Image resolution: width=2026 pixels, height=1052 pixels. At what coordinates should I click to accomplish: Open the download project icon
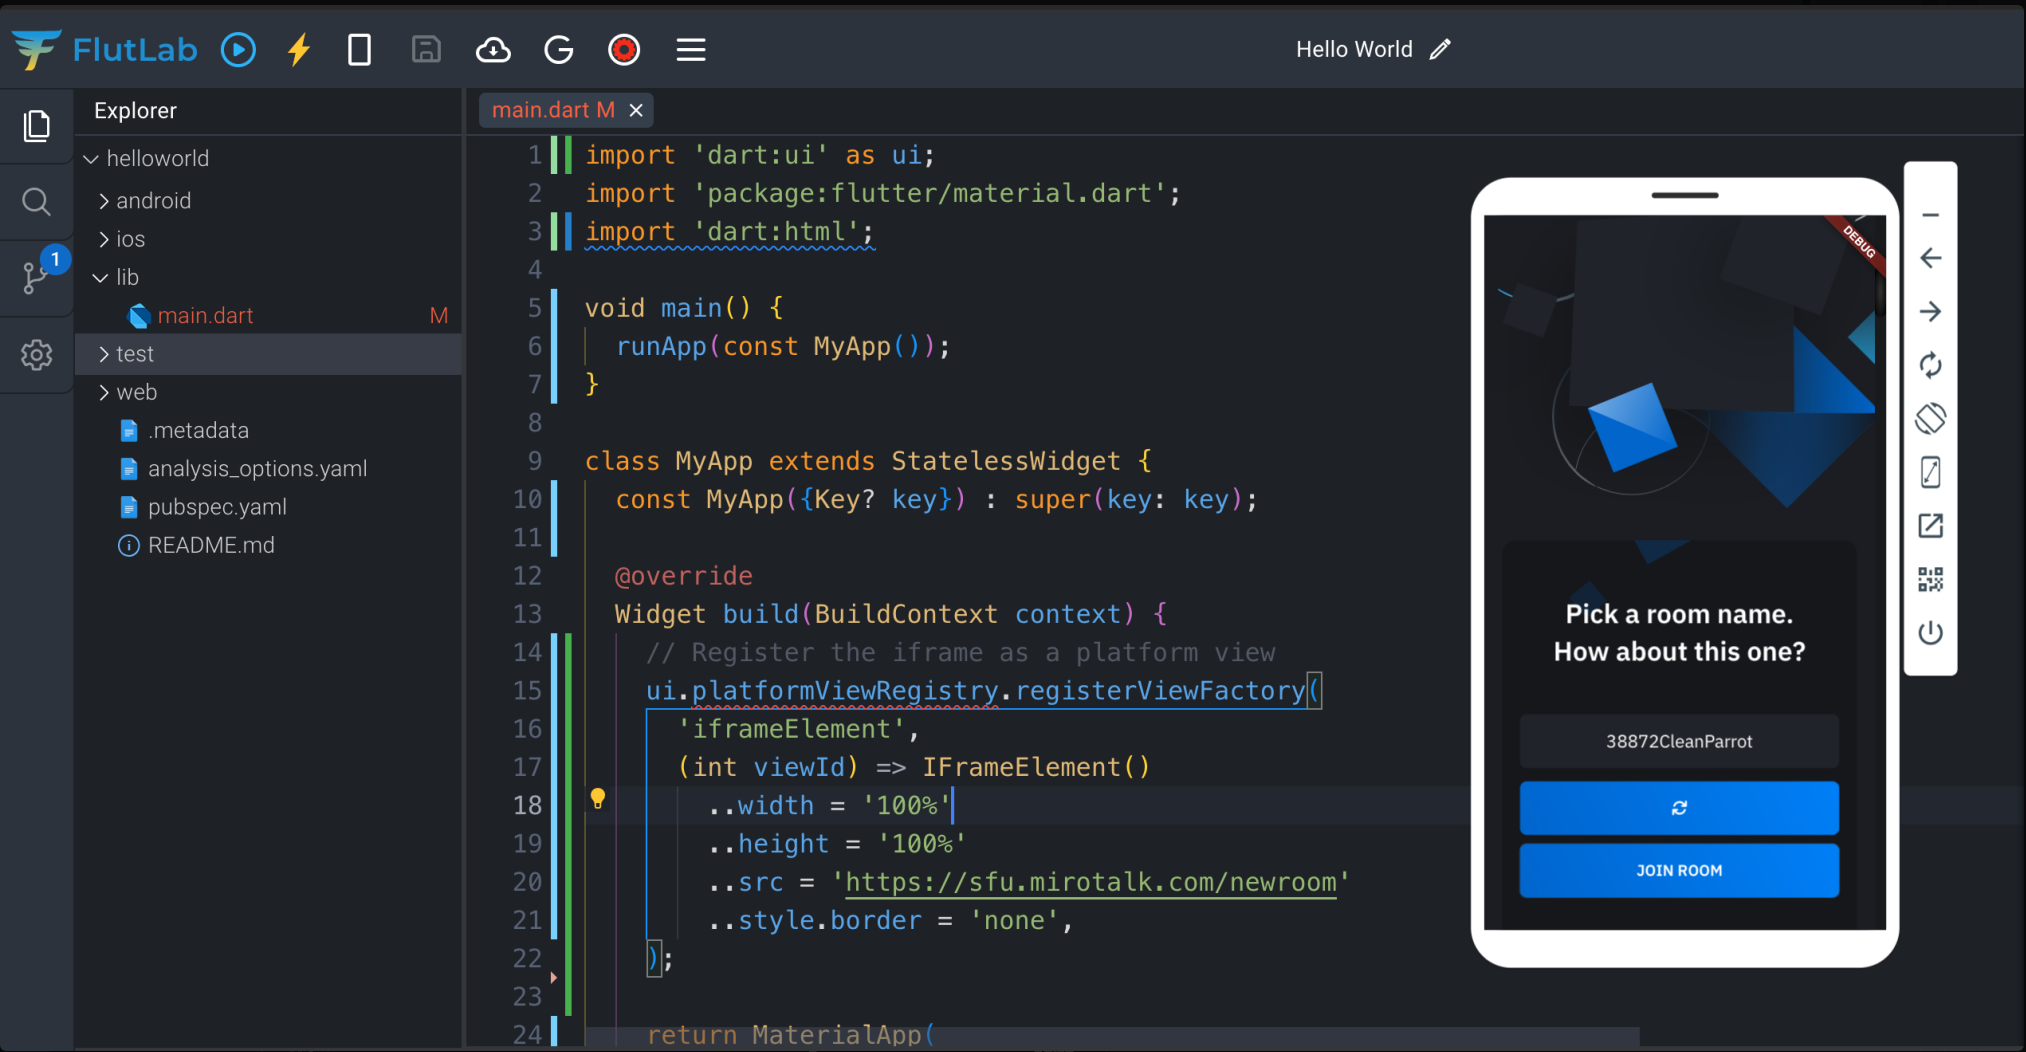492,49
